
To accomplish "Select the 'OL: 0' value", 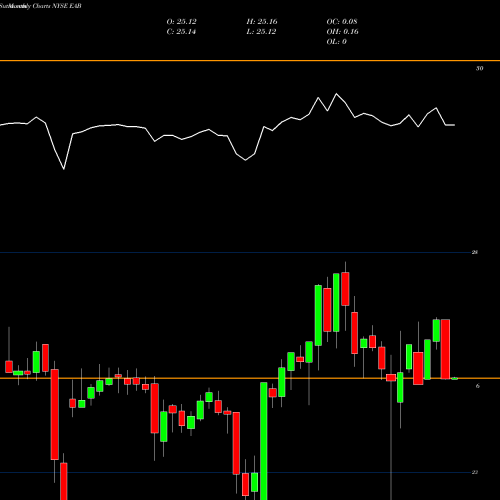I will [336, 42].
